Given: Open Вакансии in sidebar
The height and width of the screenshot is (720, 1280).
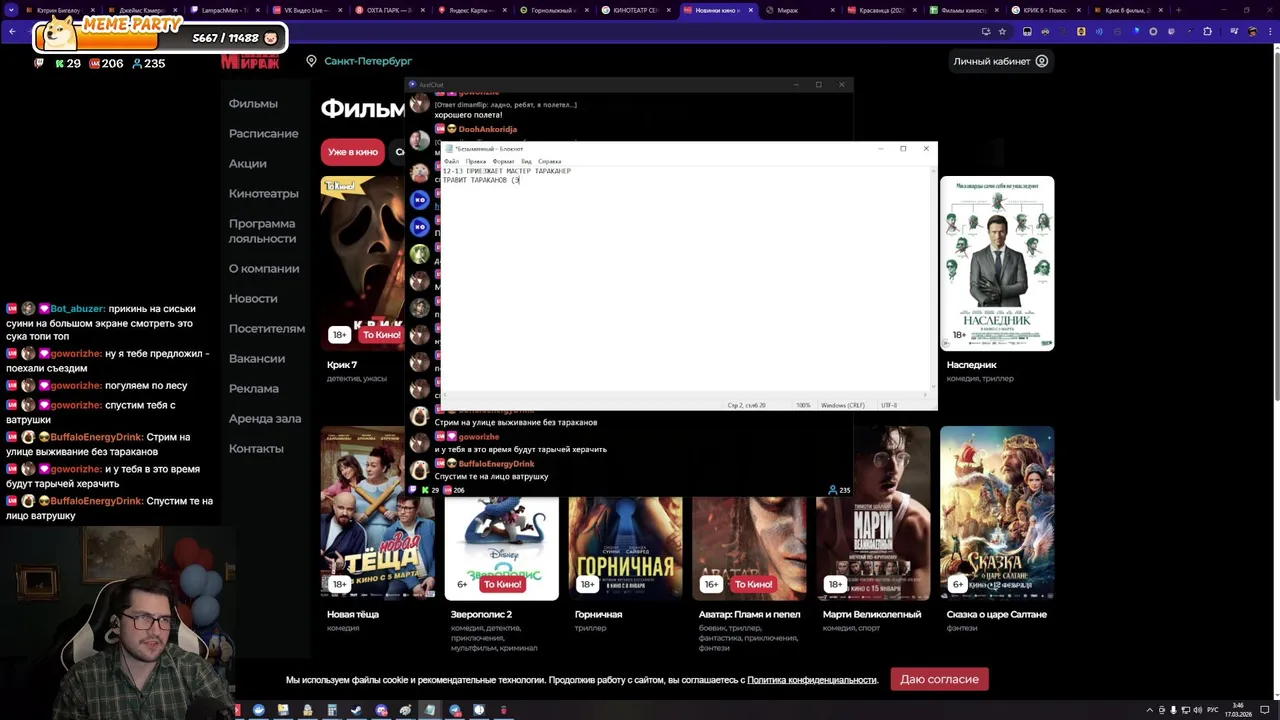Looking at the screenshot, I should pyautogui.click(x=257, y=359).
